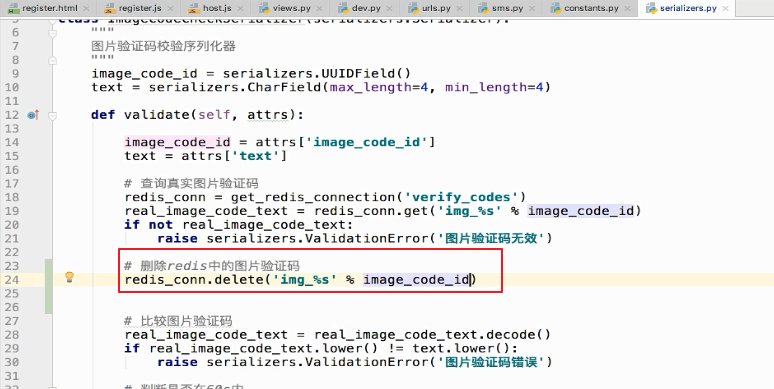Viewport: 774px width, 389px height.
Task: Click decode() call on line 28
Action: click(x=518, y=335)
